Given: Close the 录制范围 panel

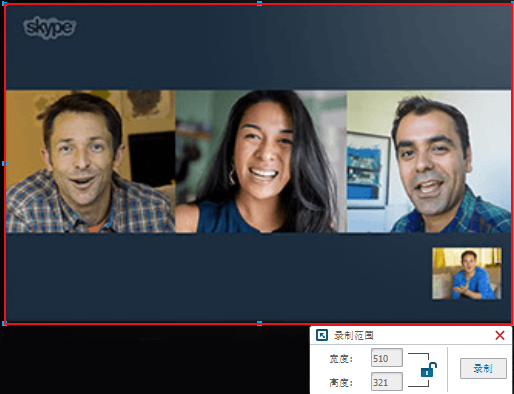Looking at the screenshot, I should tap(500, 335).
